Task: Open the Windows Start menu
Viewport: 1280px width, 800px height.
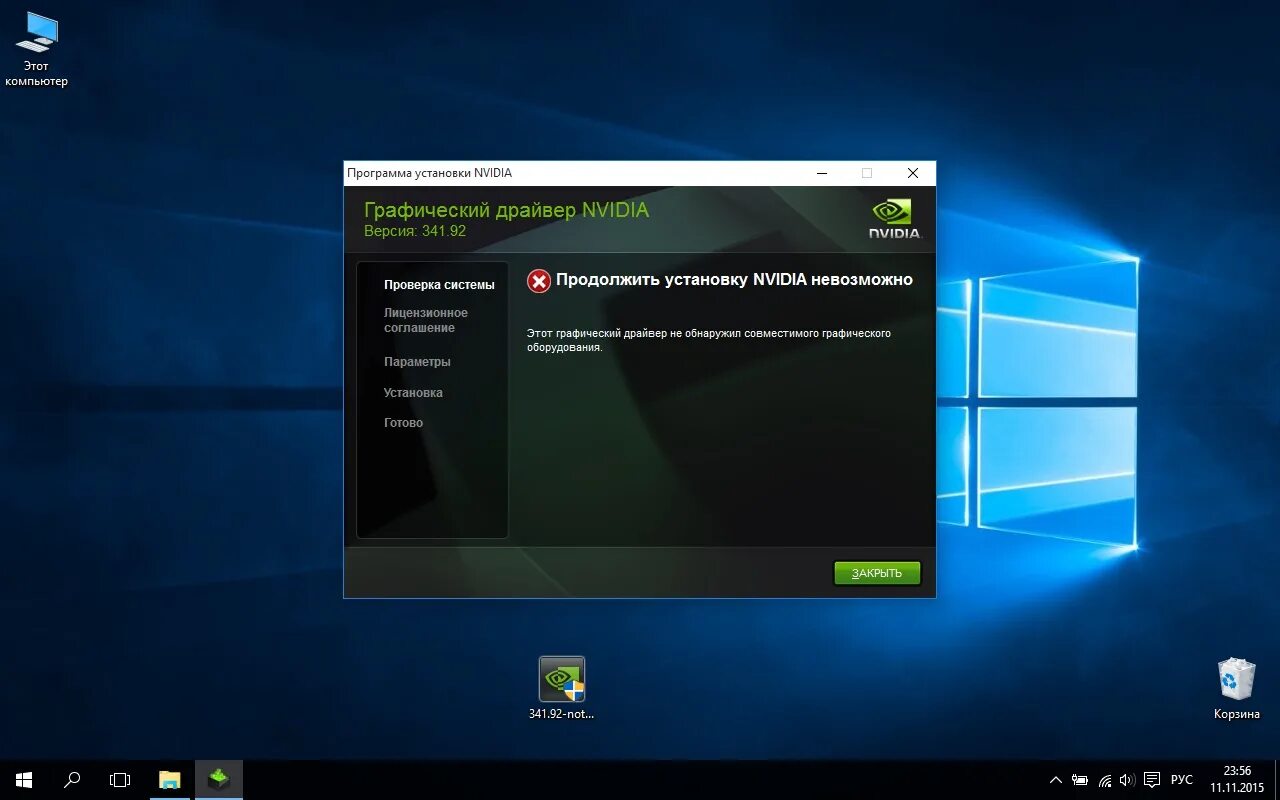Action: 24,780
